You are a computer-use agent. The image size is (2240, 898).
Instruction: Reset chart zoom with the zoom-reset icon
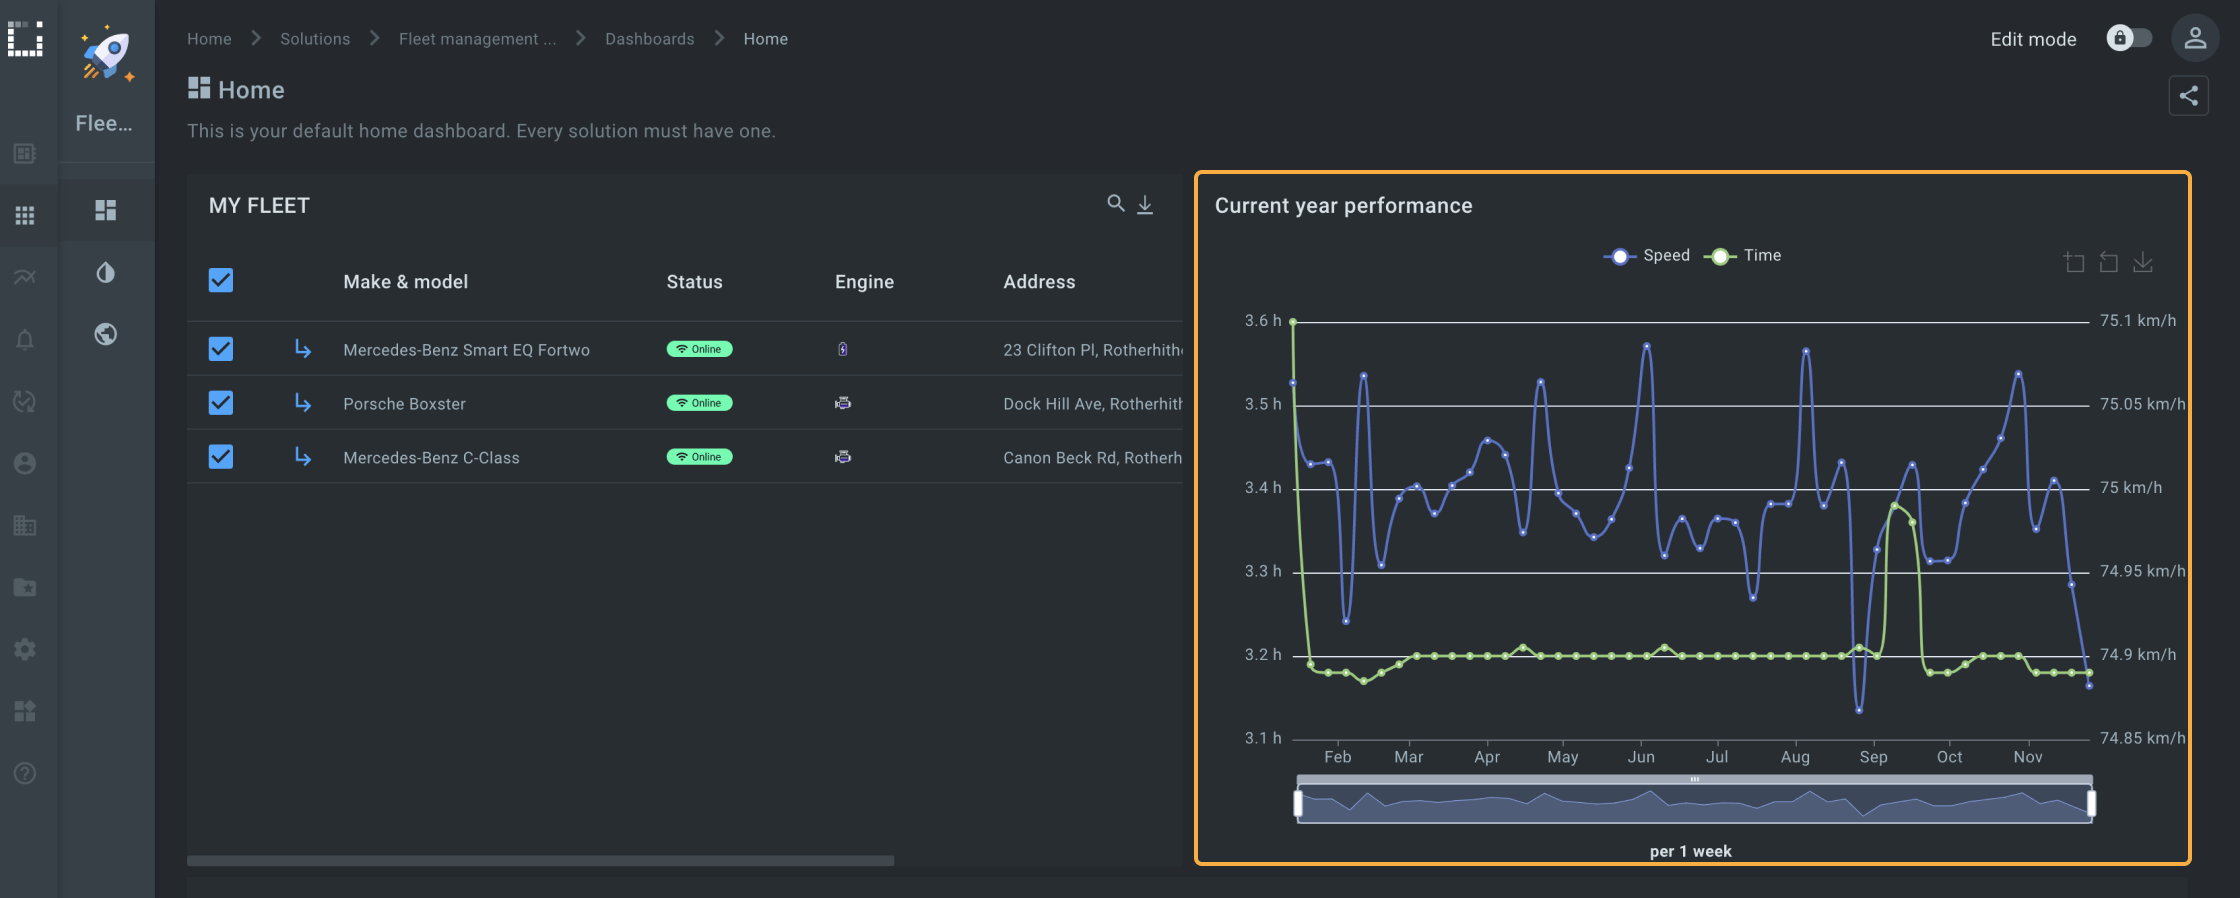tap(2108, 262)
